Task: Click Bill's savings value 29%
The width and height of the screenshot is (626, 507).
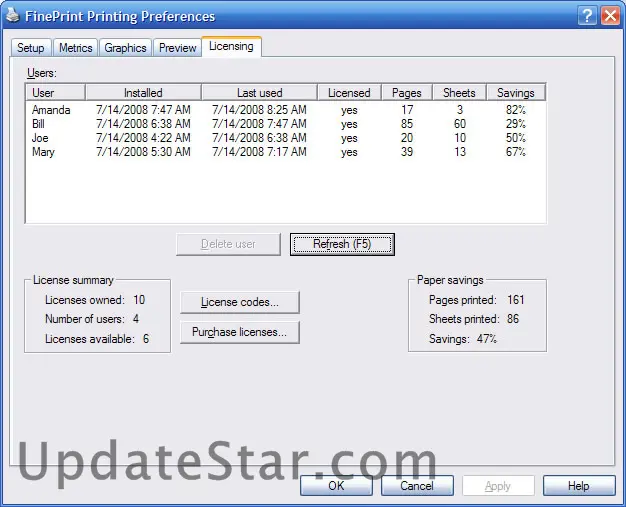Action: [x=516, y=124]
